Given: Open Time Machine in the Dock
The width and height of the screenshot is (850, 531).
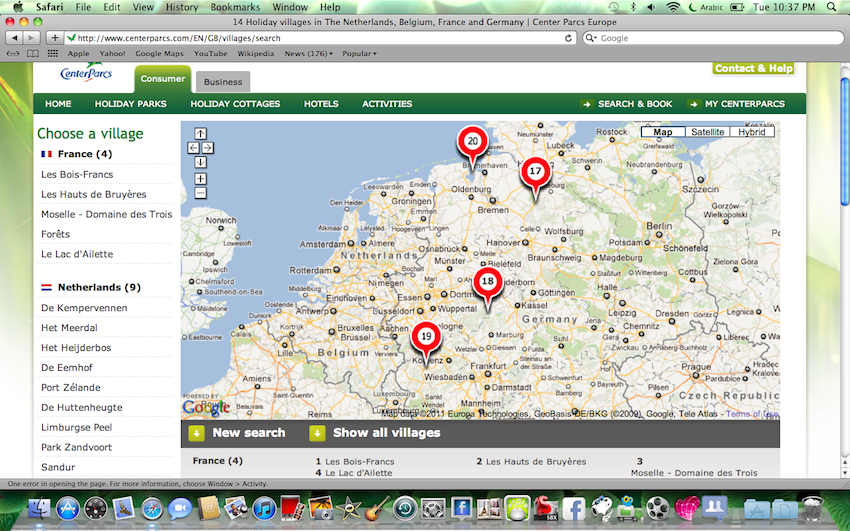Looking at the screenshot, I should 405,509.
